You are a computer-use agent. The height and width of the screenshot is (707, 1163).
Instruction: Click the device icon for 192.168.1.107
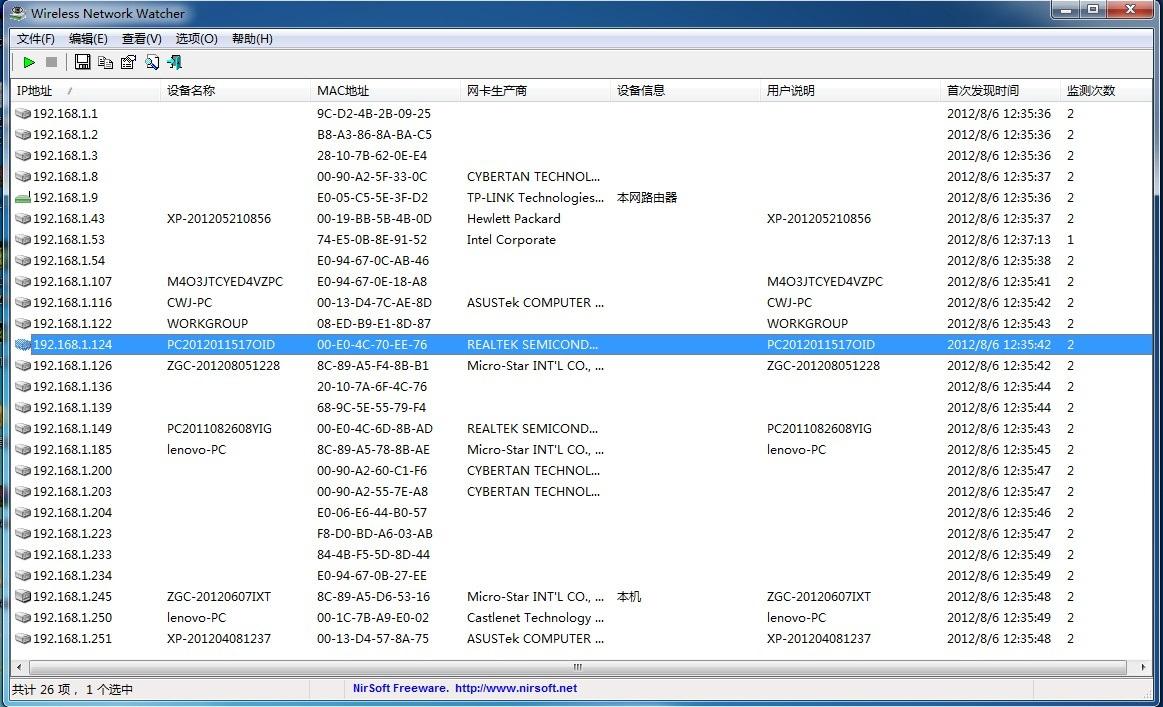click(23, 282)
